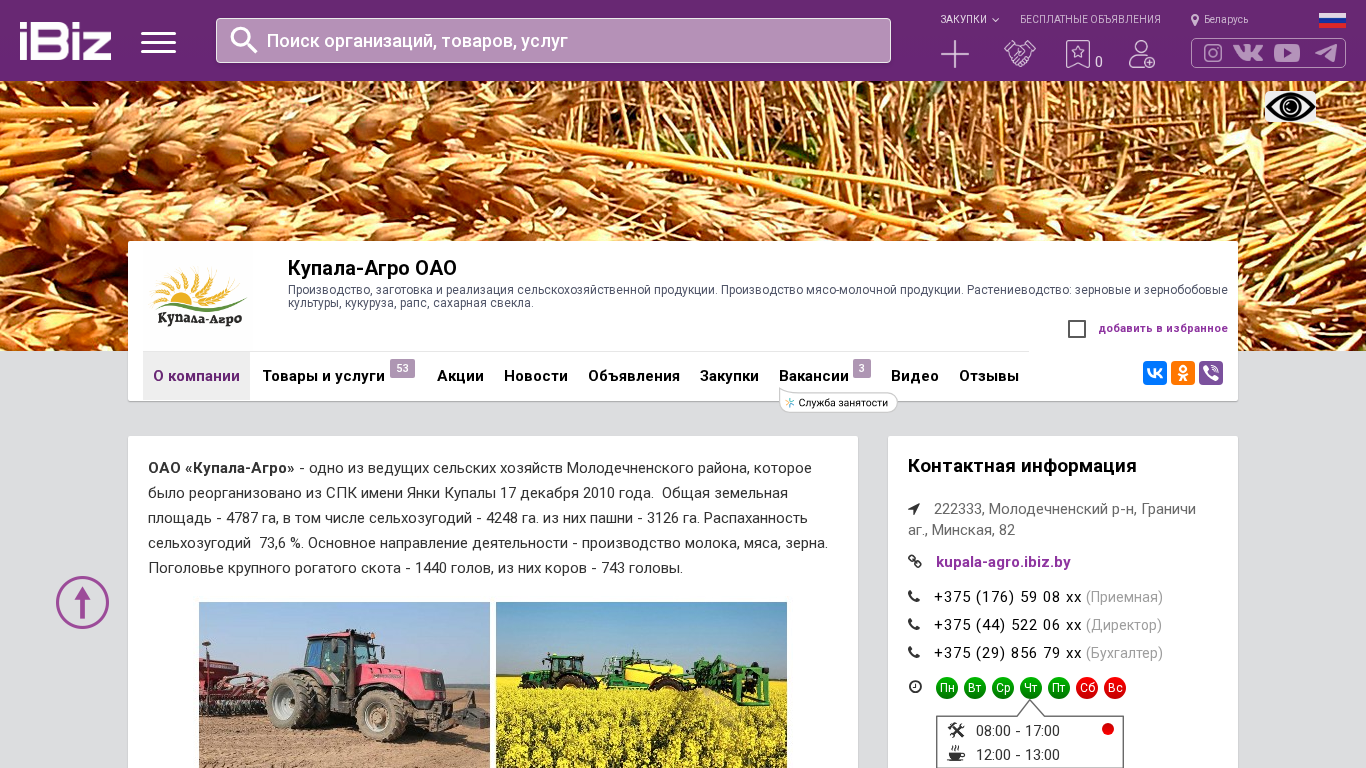1366x768 pixels.
Task: Click the БЕСПЛАТНЫЕ ОБЪЯВЛЕНИЯ link
Action: tap(1090, 20)
